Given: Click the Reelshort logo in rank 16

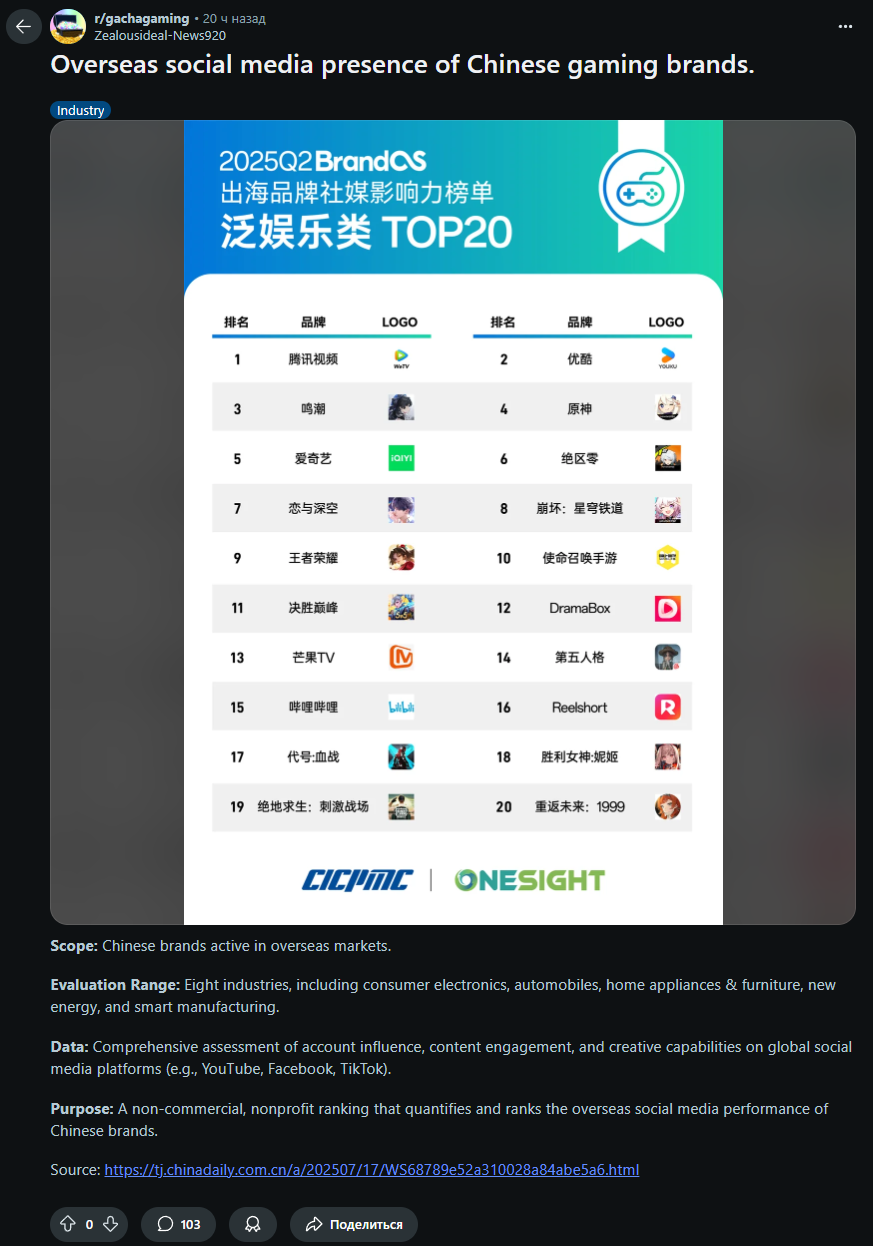Looking at the screenshot, I should click(668, 707).
